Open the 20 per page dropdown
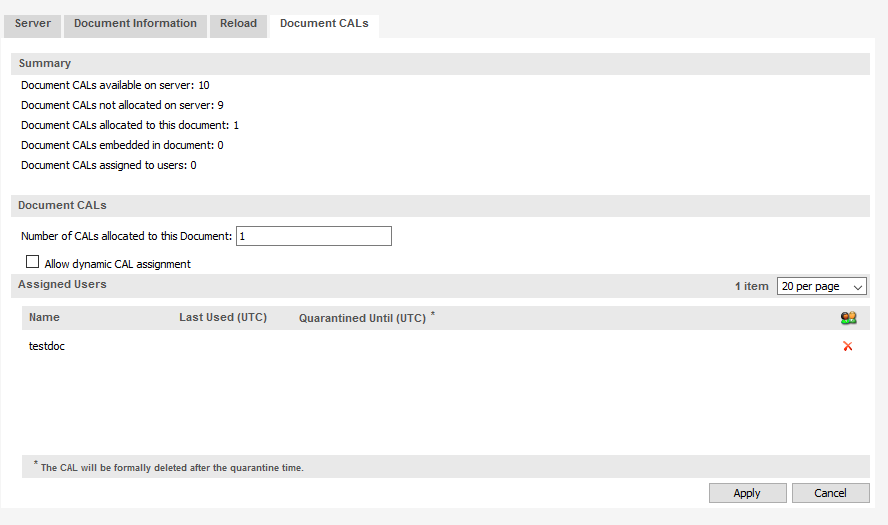 (822, 287)
